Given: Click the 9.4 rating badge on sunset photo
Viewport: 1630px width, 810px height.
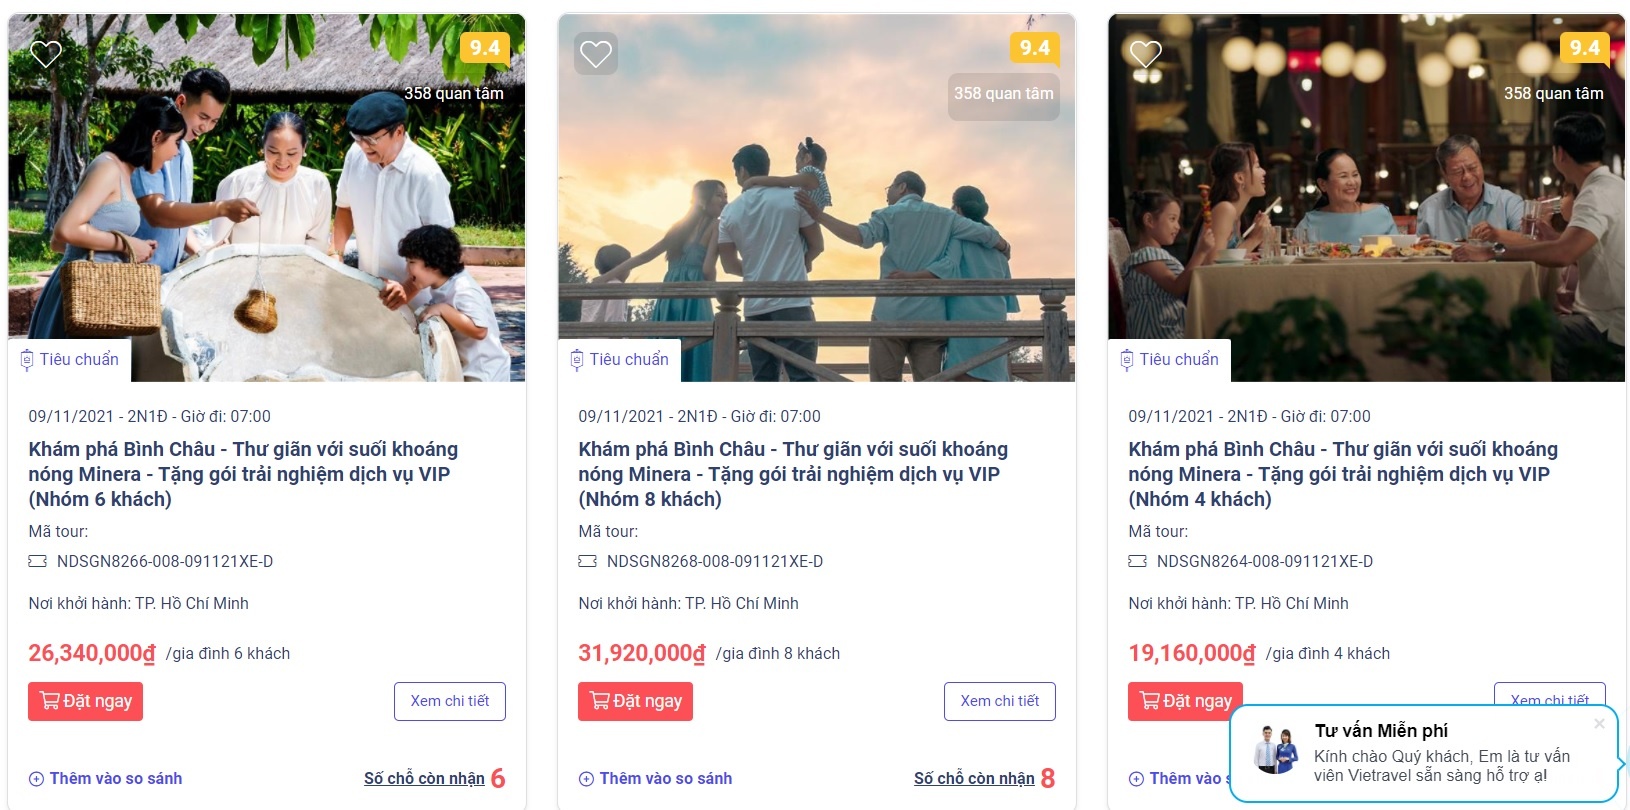Looking at the screenshot, I should point(1035,48).
